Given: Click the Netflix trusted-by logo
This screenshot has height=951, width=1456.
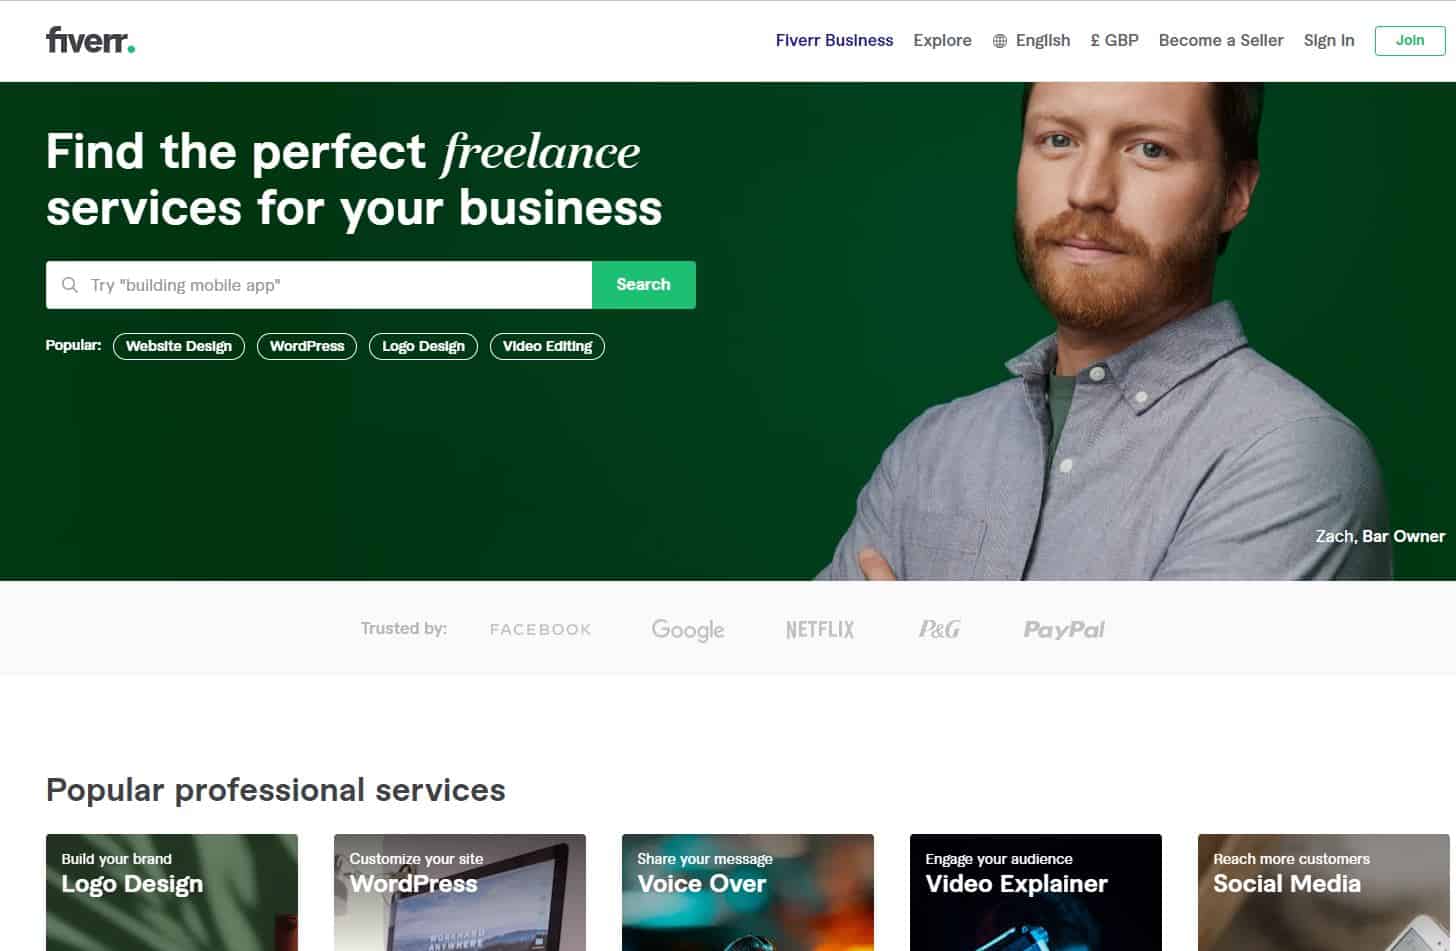Looking at the screenshot, I should click(x=820, y=629).
